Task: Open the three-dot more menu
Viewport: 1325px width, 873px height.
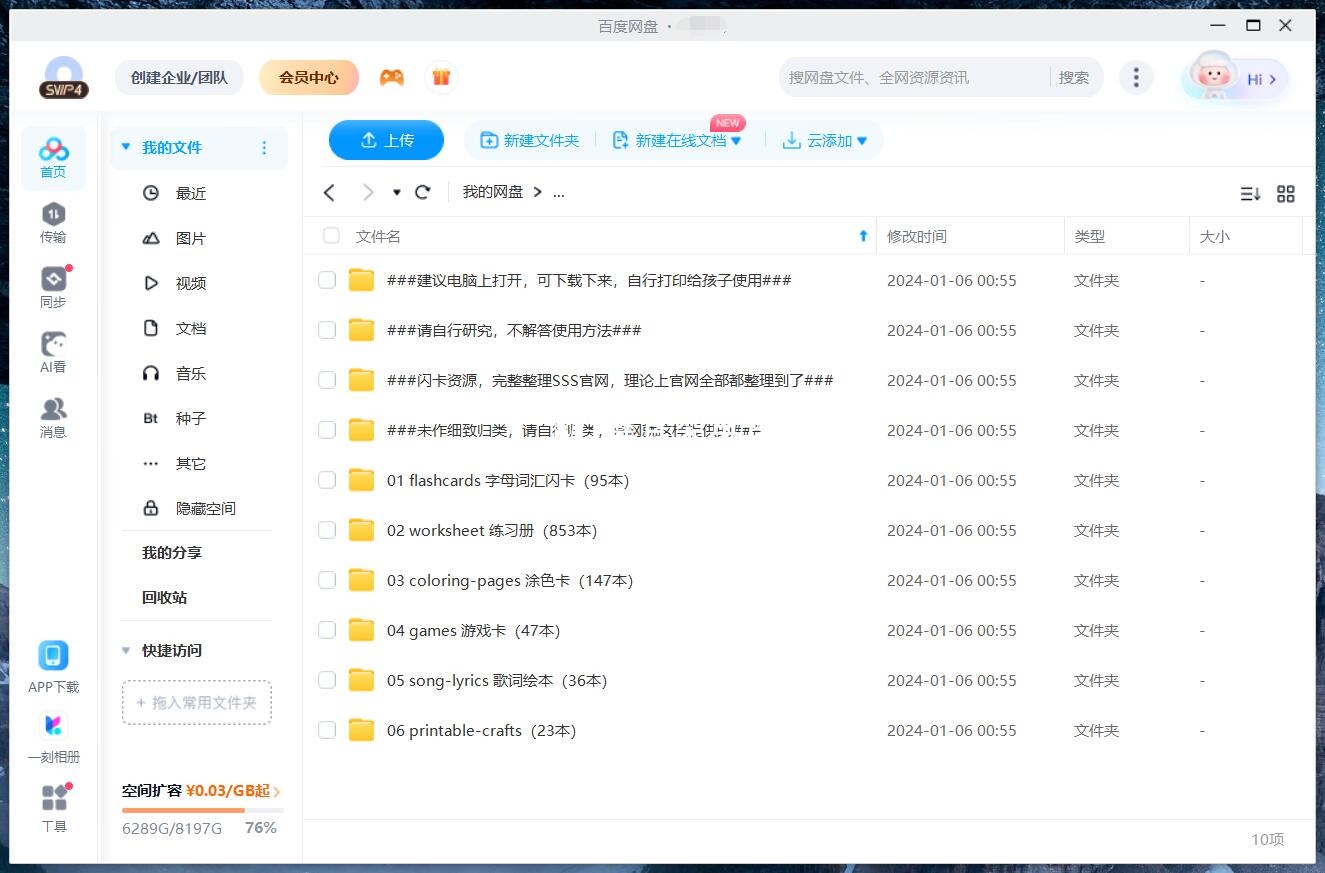Action: pyautogui.click(x=1136, y=76)
